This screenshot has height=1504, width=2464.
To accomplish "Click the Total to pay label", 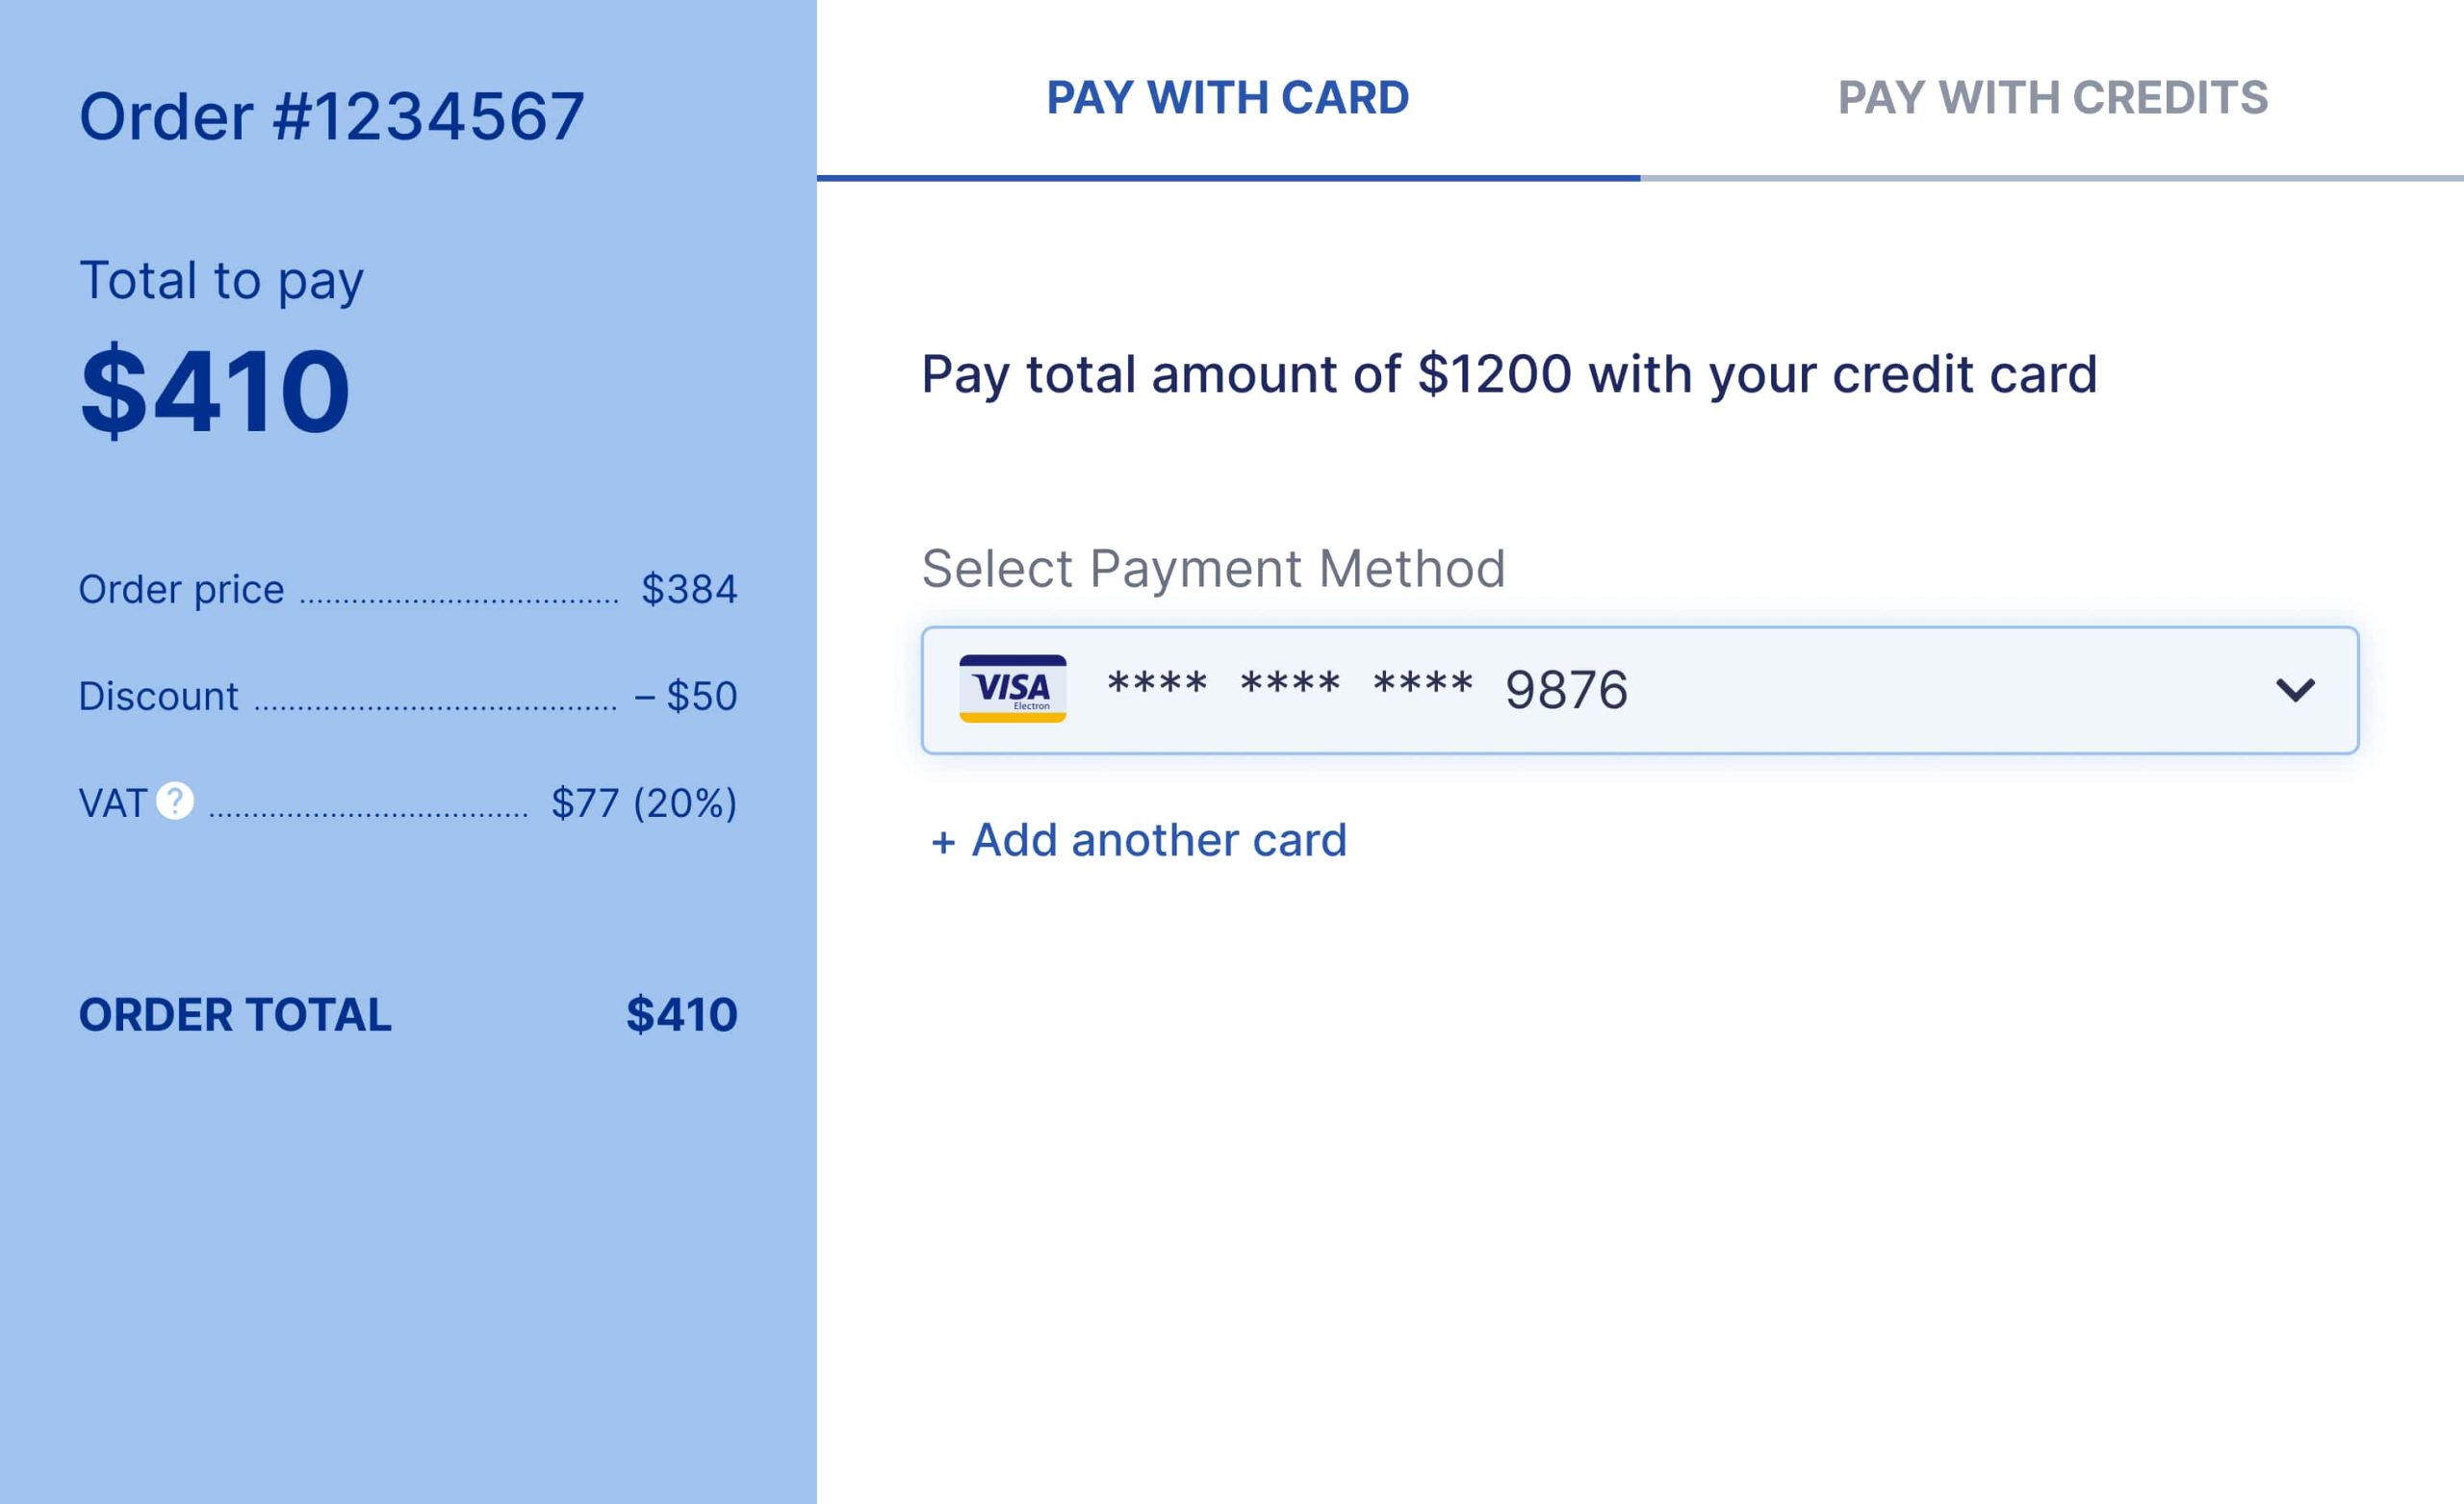I will click(x=221, y=281).
